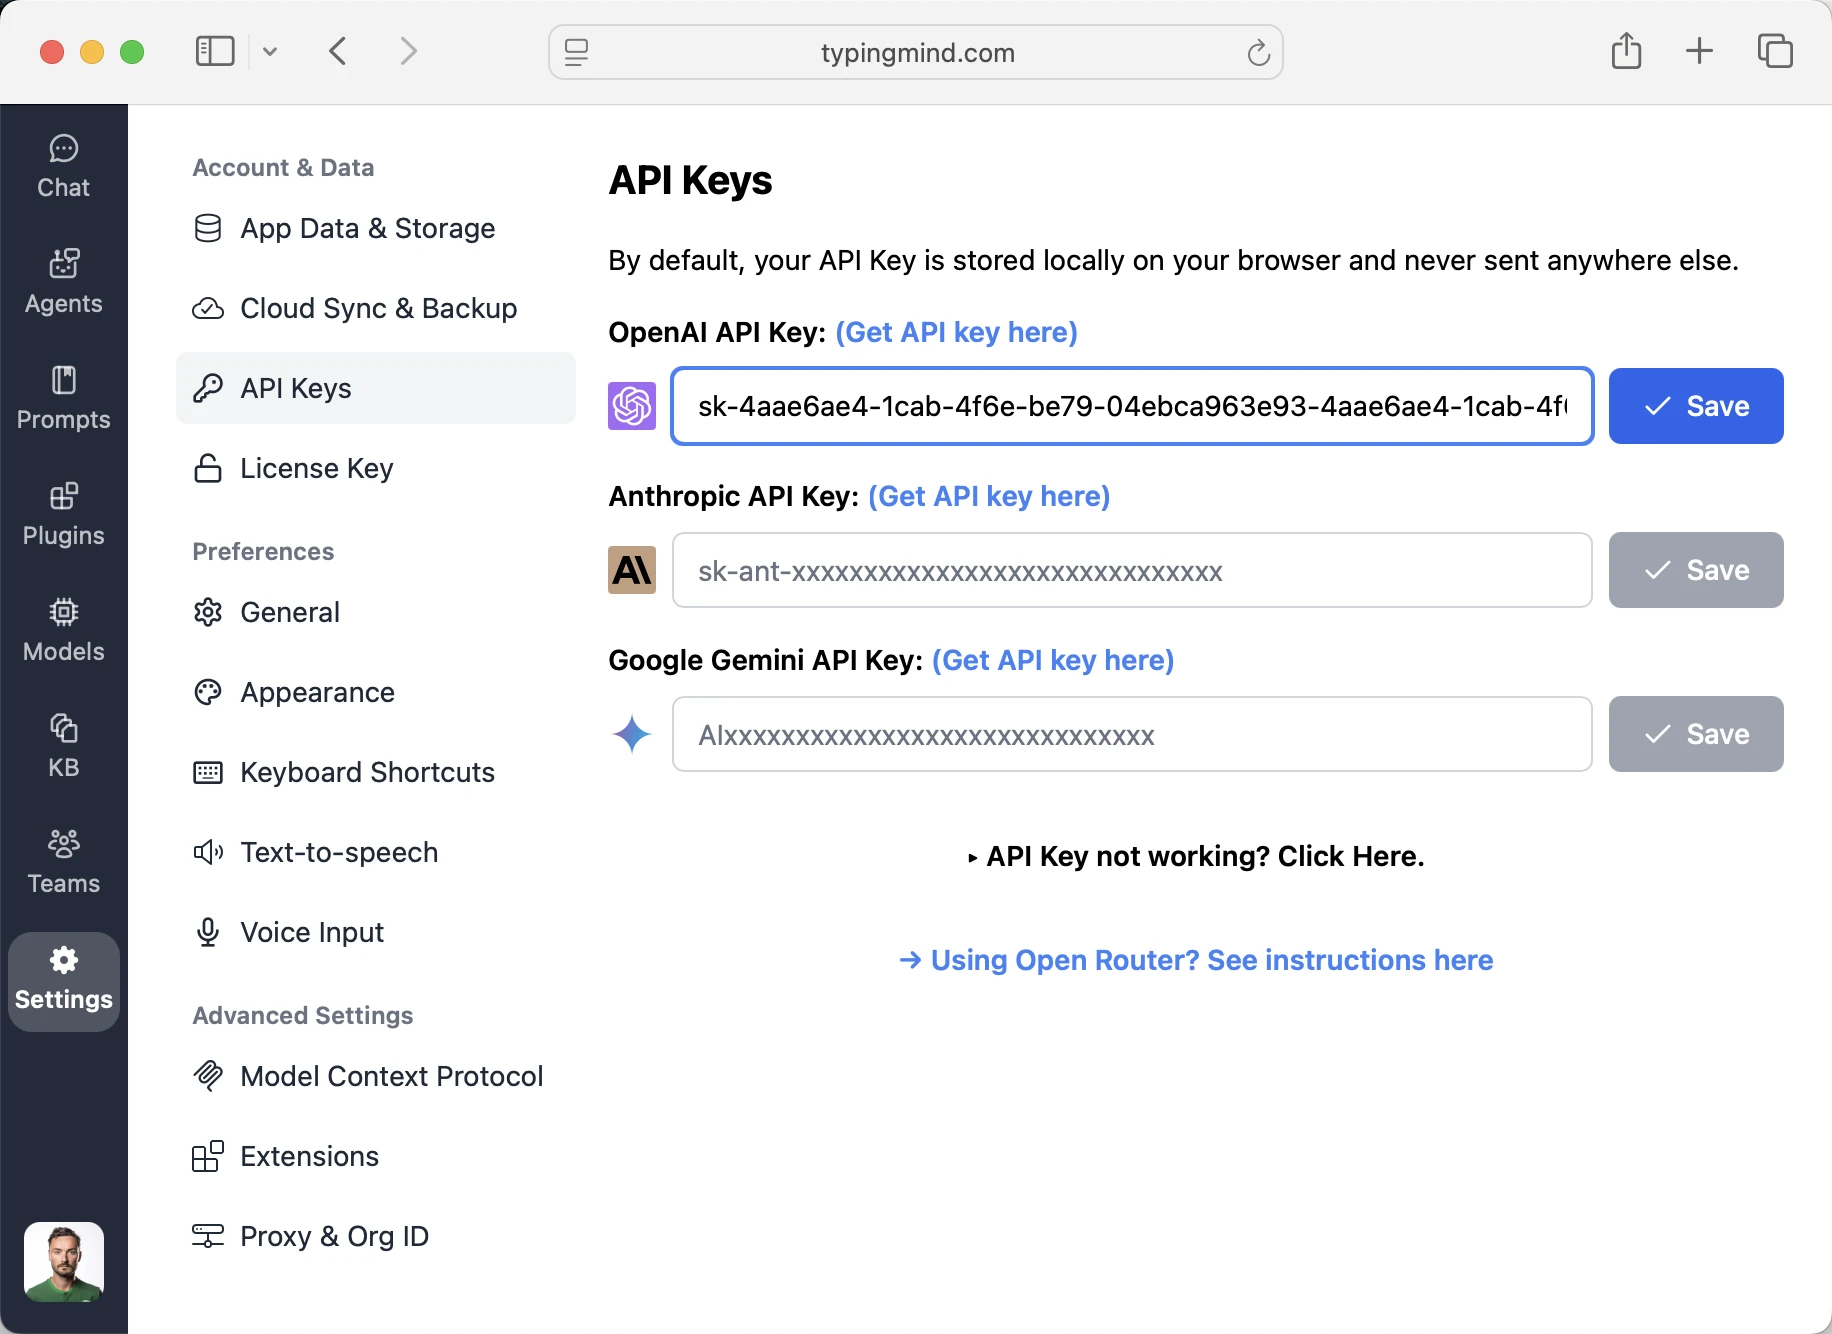
Task: Open the KB section
Action: tap(63, 745)
